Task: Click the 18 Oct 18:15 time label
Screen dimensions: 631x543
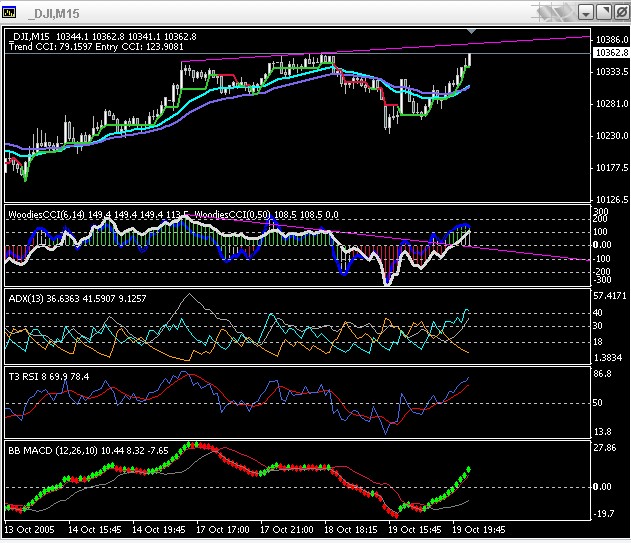Action: point(351,530)
